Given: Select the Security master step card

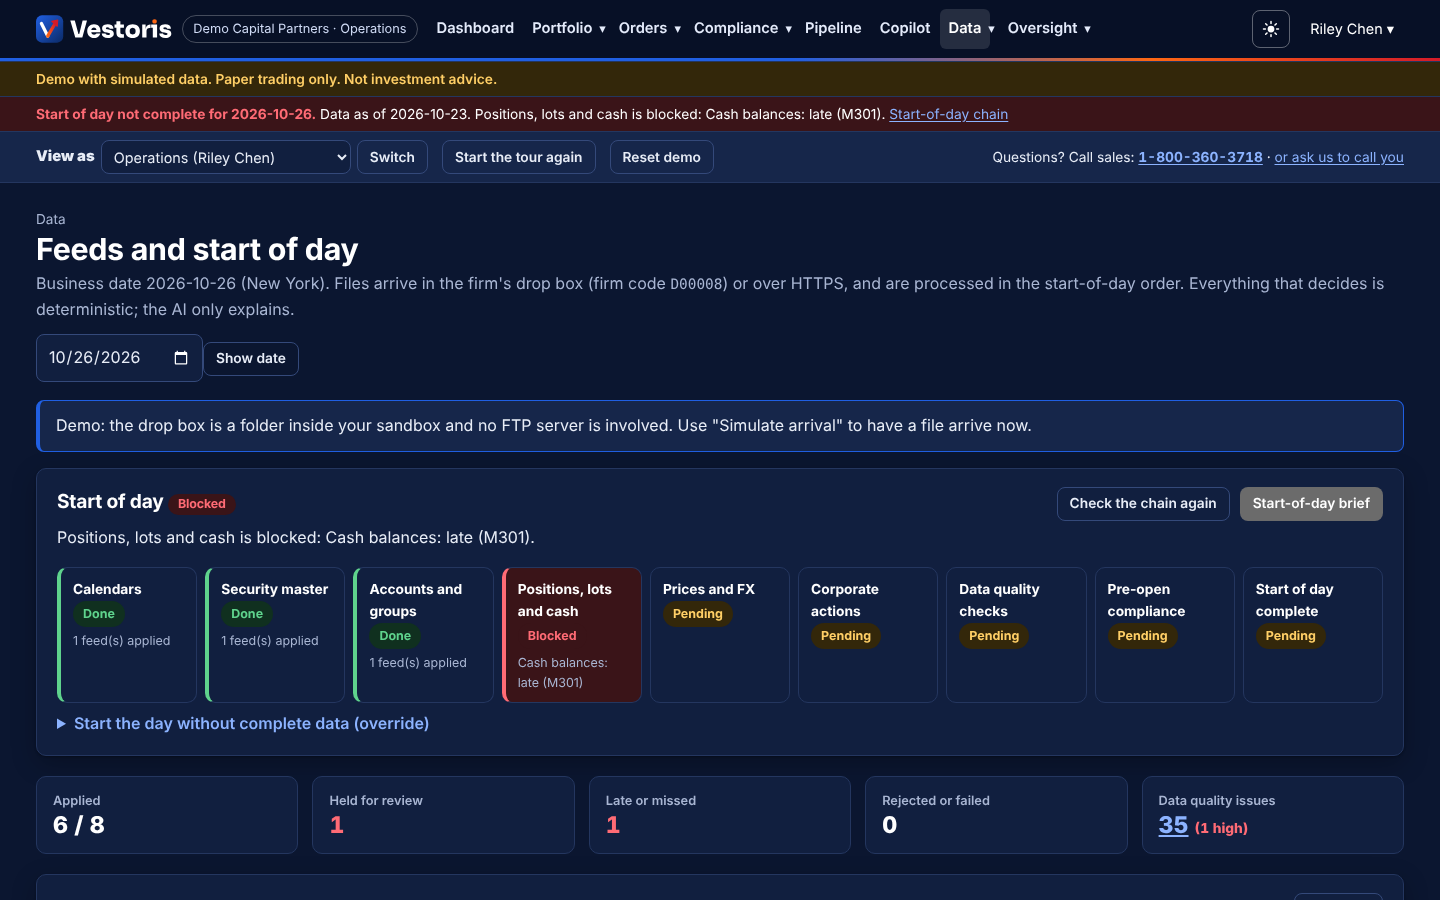Looking at the screenshot, I should [275, 635].
